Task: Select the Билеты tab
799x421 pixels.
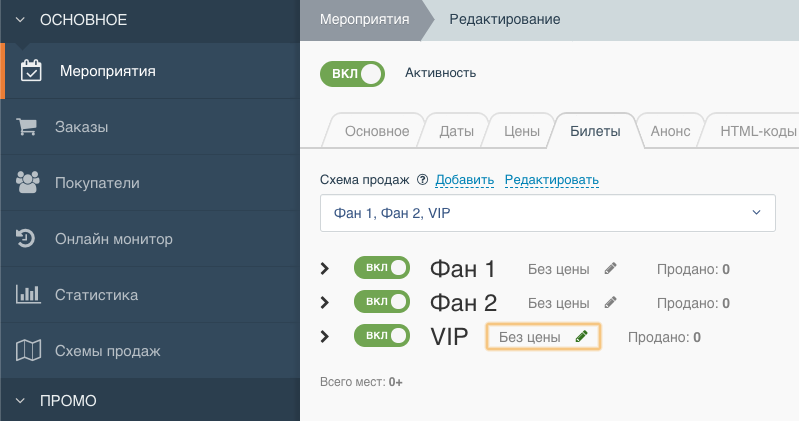Action: tap(595, 131)
